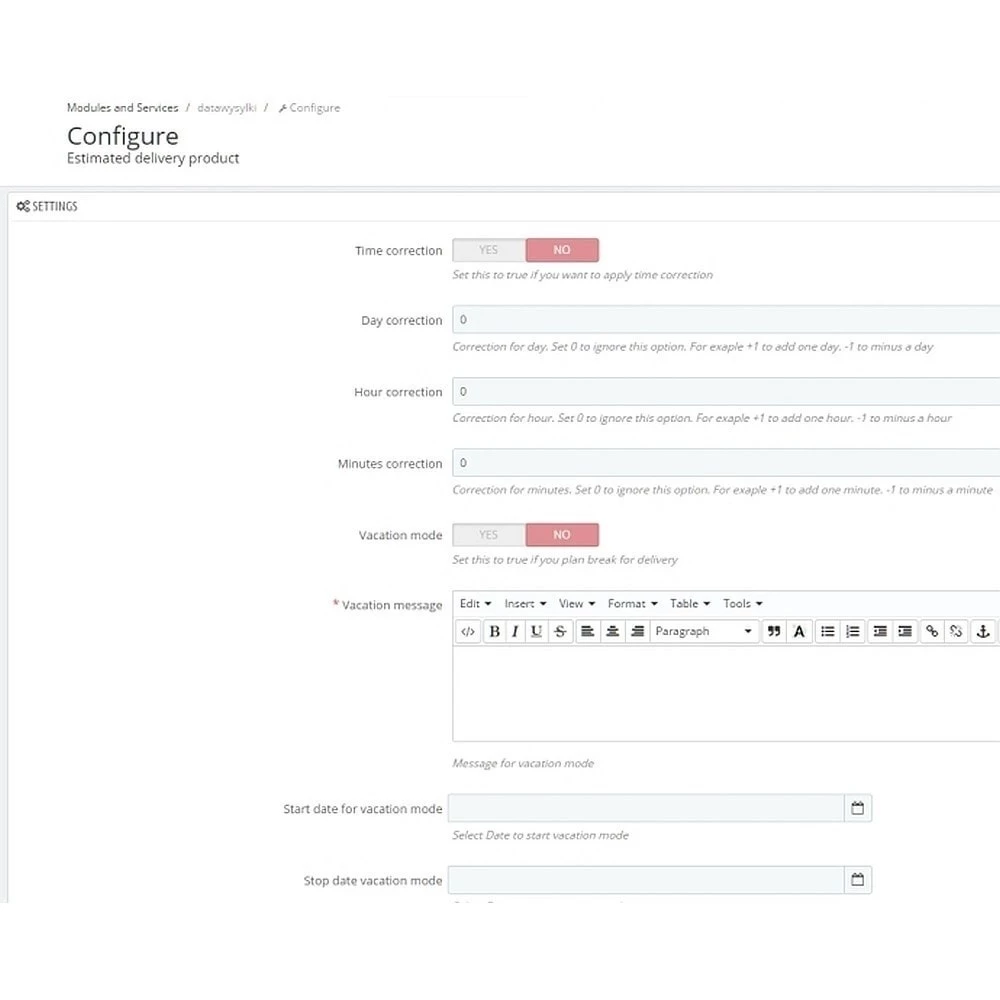Open the Paragraph format dropdown
Screen dimensions: 1000x1000
coord(704,631)
